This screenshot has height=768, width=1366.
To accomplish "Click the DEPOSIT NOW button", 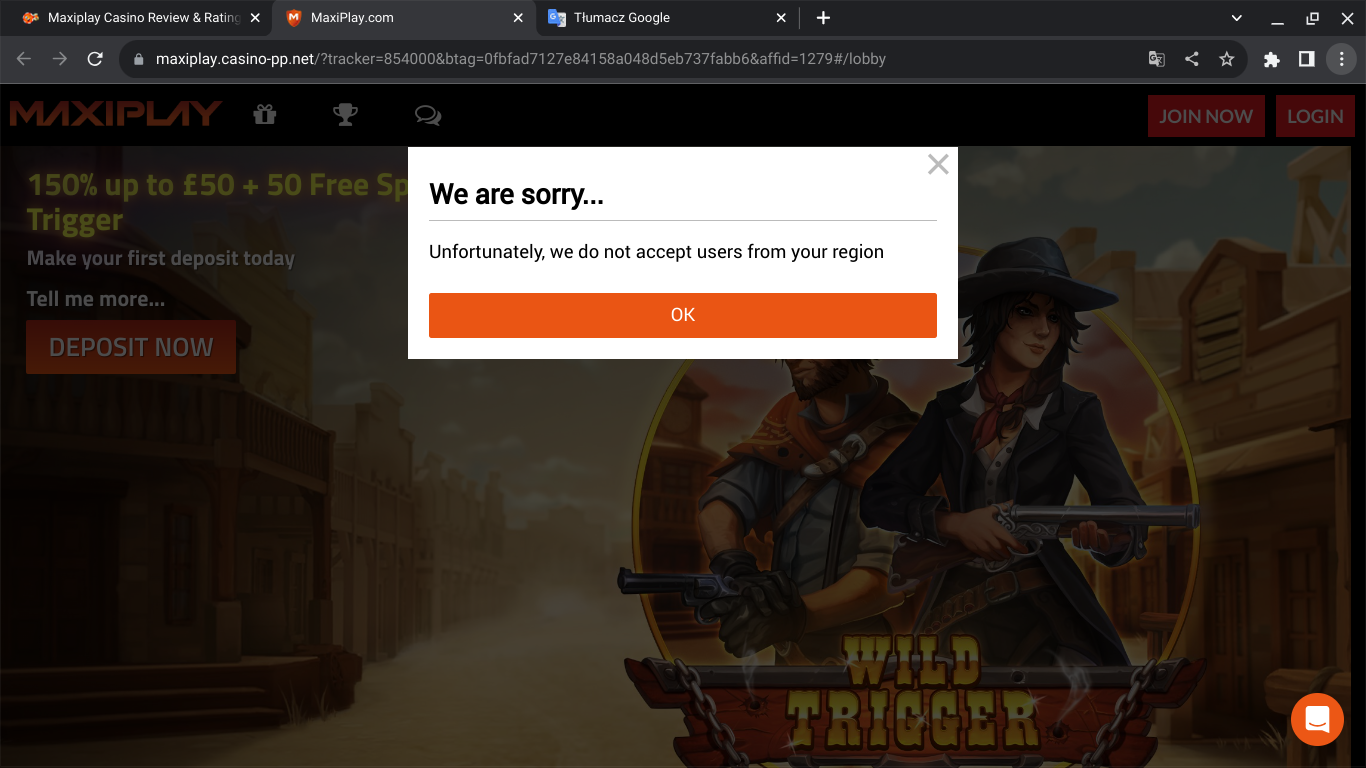I will pyautogui.click(x=130, y=347).
